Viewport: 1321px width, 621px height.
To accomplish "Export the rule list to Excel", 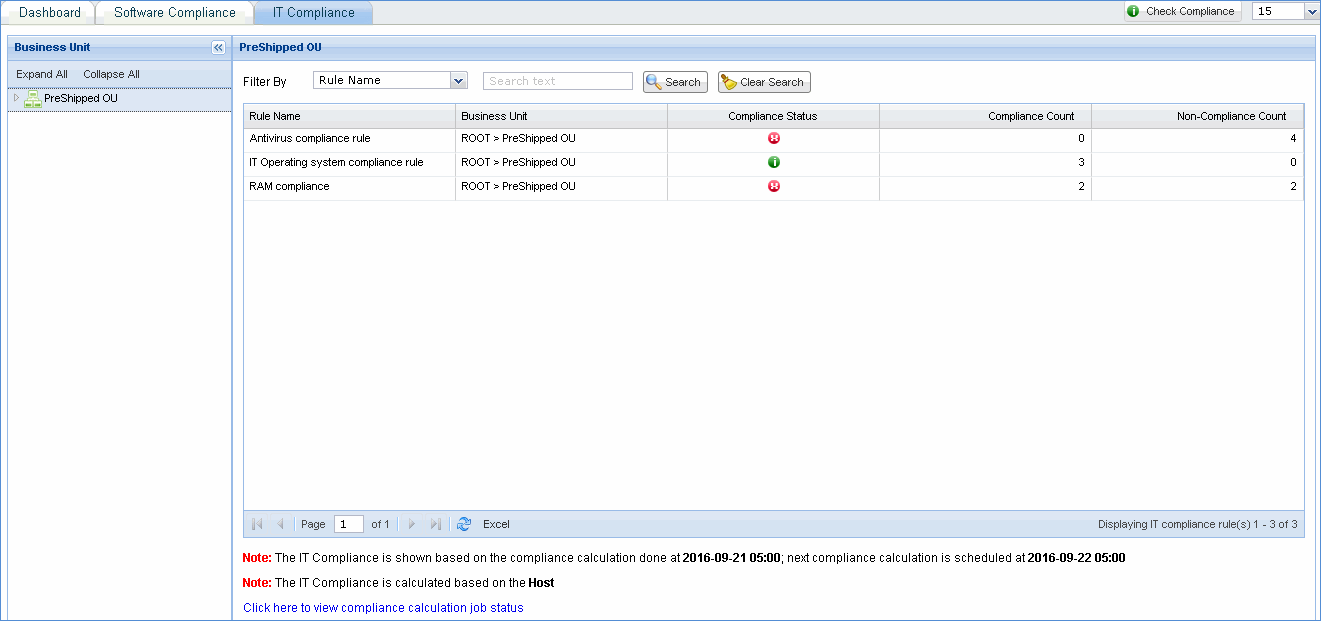I will tap(496, 524).
